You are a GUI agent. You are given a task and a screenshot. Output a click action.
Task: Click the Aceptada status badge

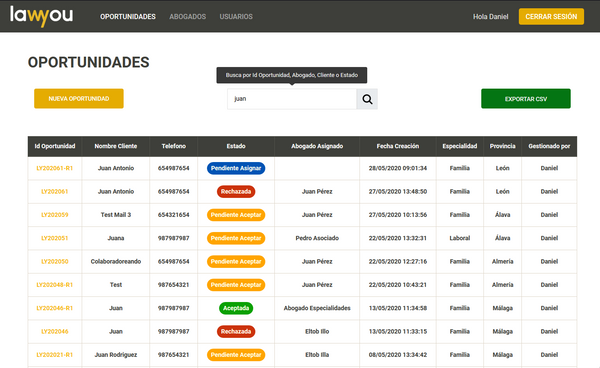coord(236,308)
